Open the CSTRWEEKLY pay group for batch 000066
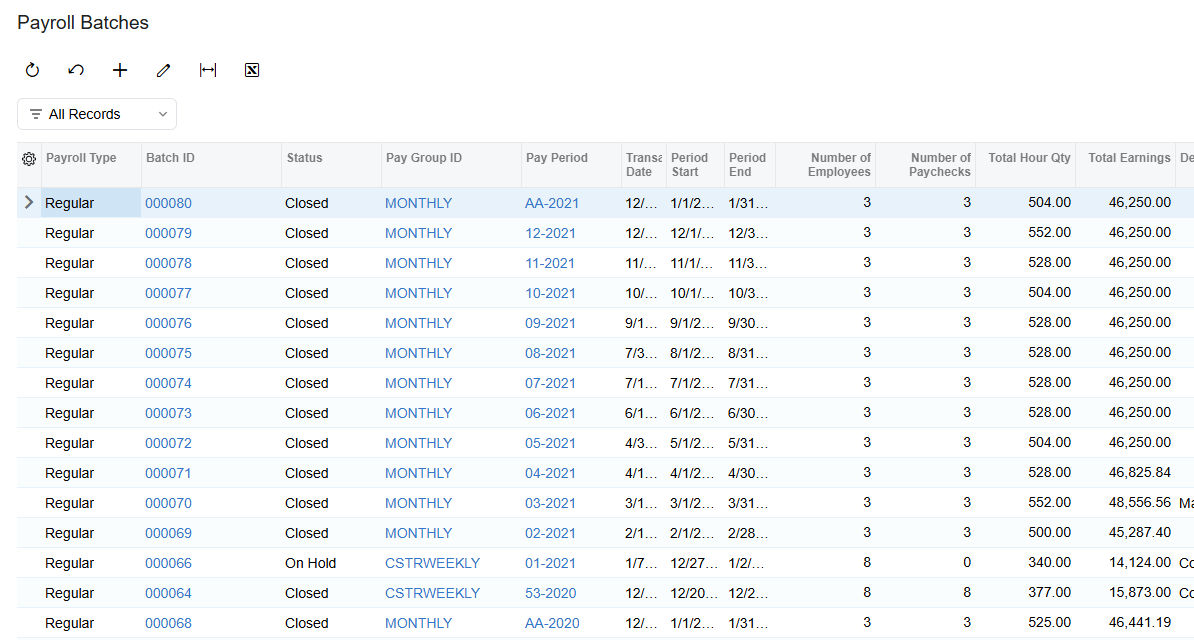 coord(433,563)
